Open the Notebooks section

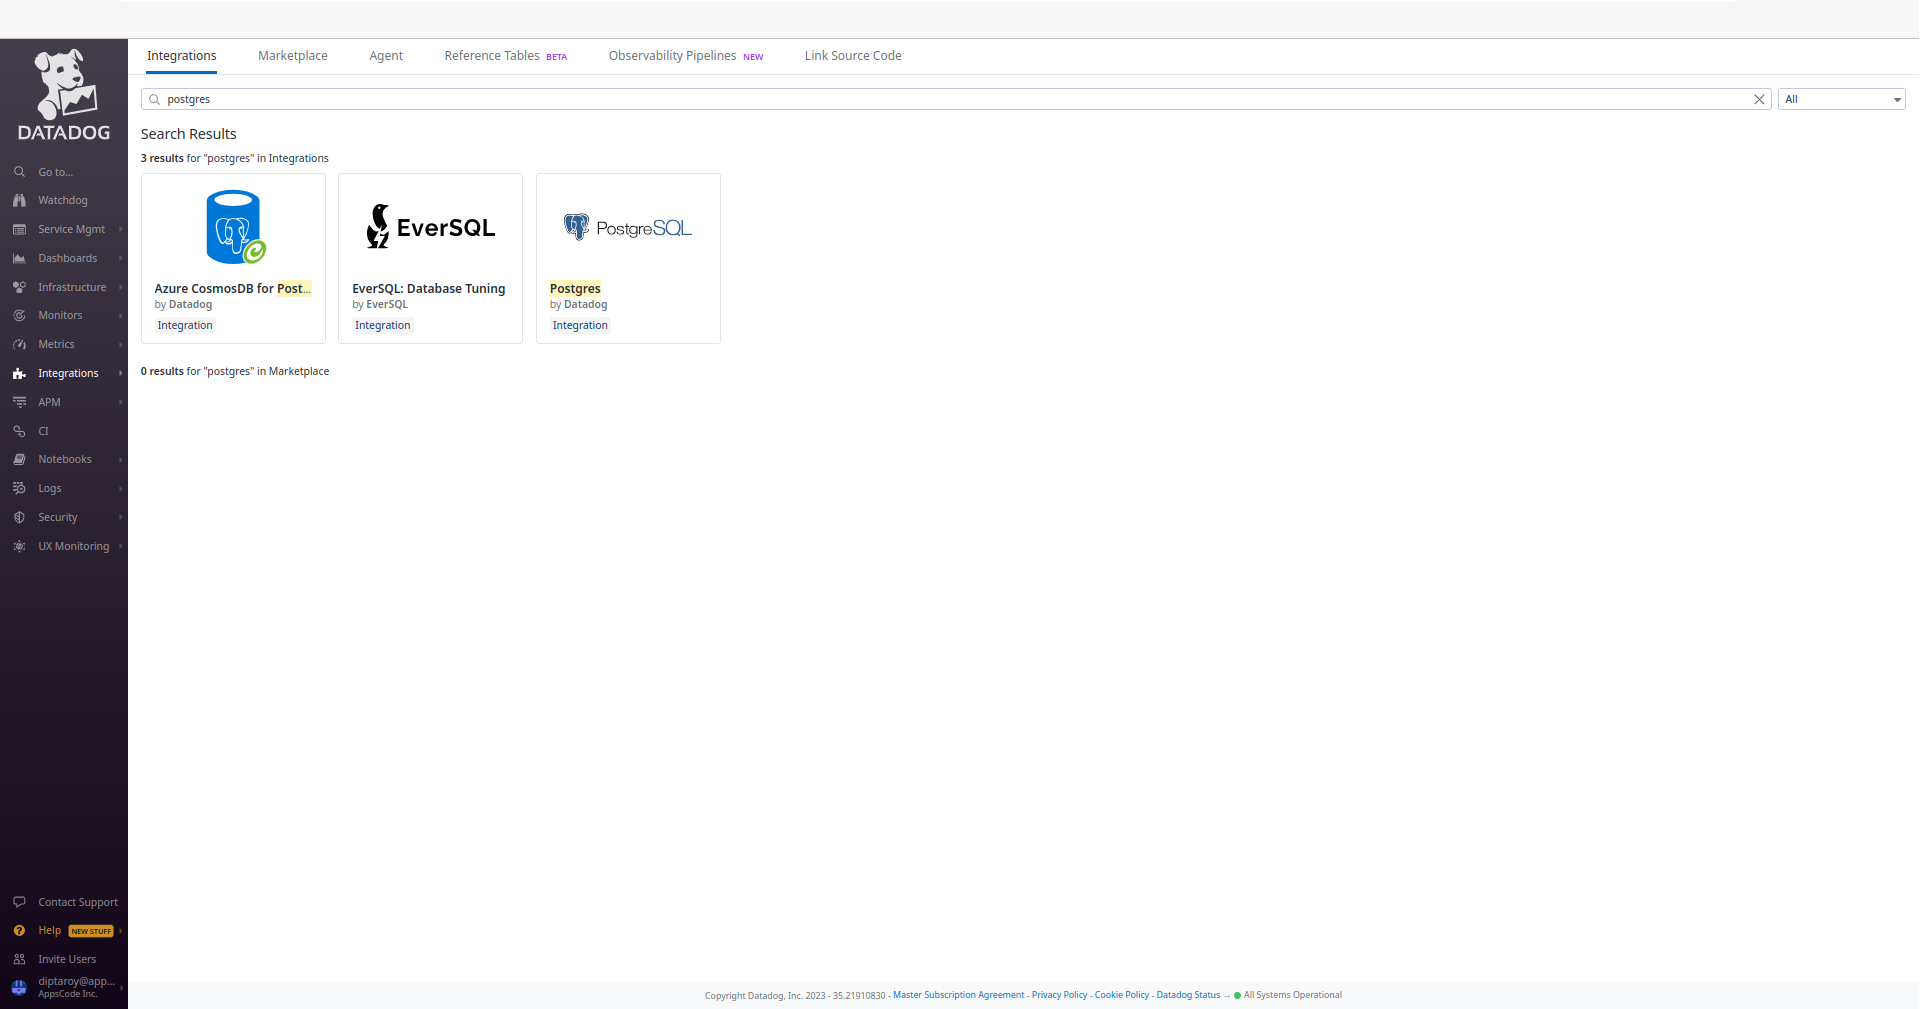coord(20,459)
